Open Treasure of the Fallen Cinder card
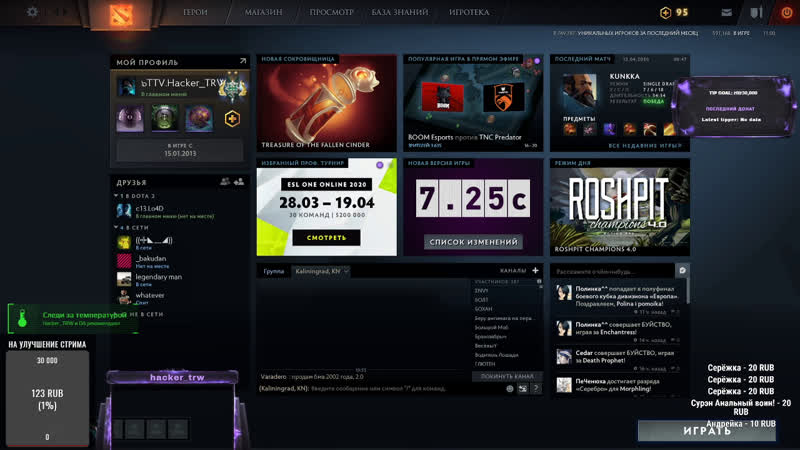Image resolution: width=800 pixels, height=450 pixels. pyautogui.click(x=327, y=103)
